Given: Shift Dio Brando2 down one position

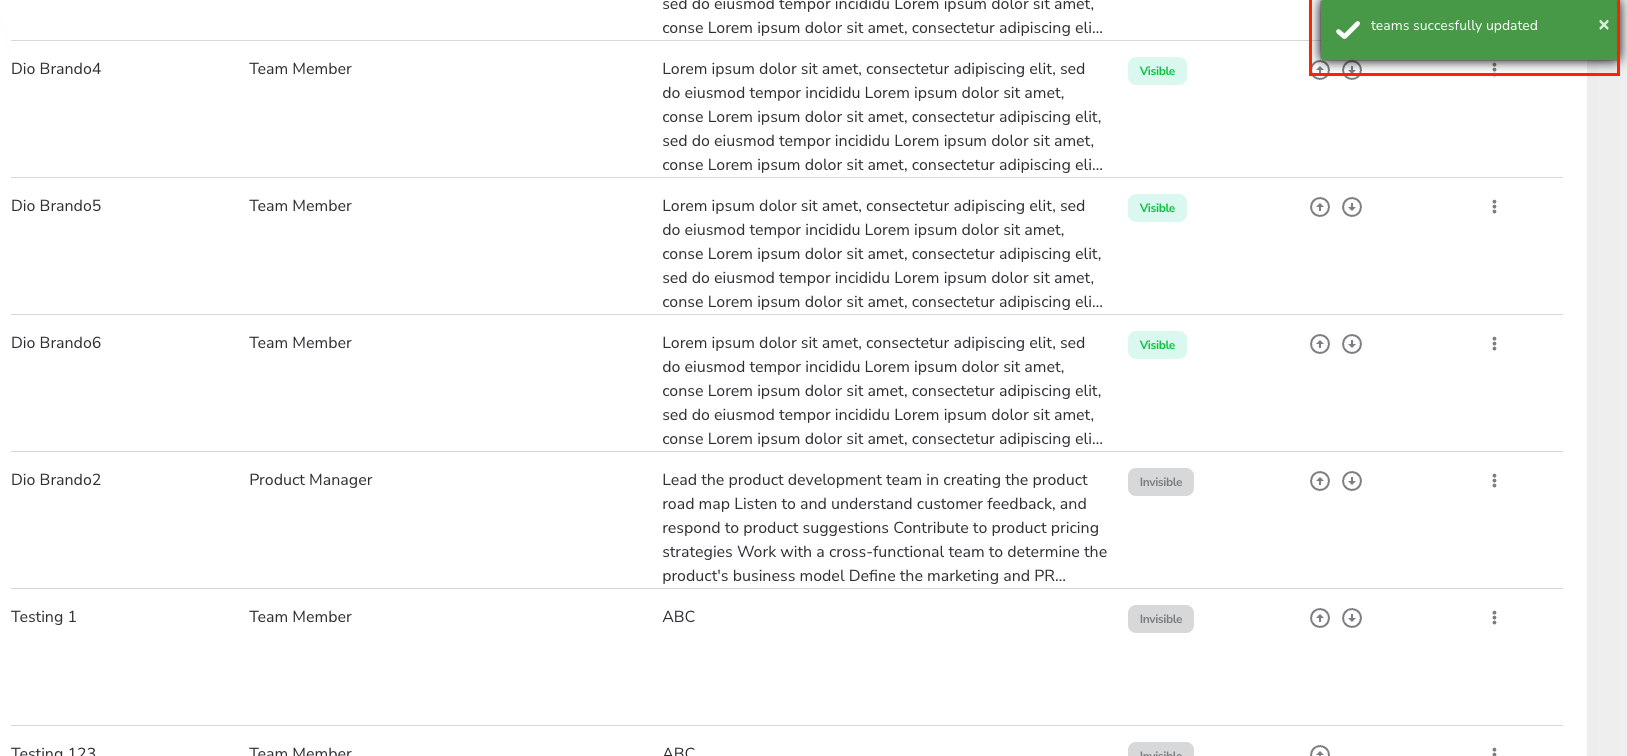Looking at the screenshot, I should (1352, 481).
